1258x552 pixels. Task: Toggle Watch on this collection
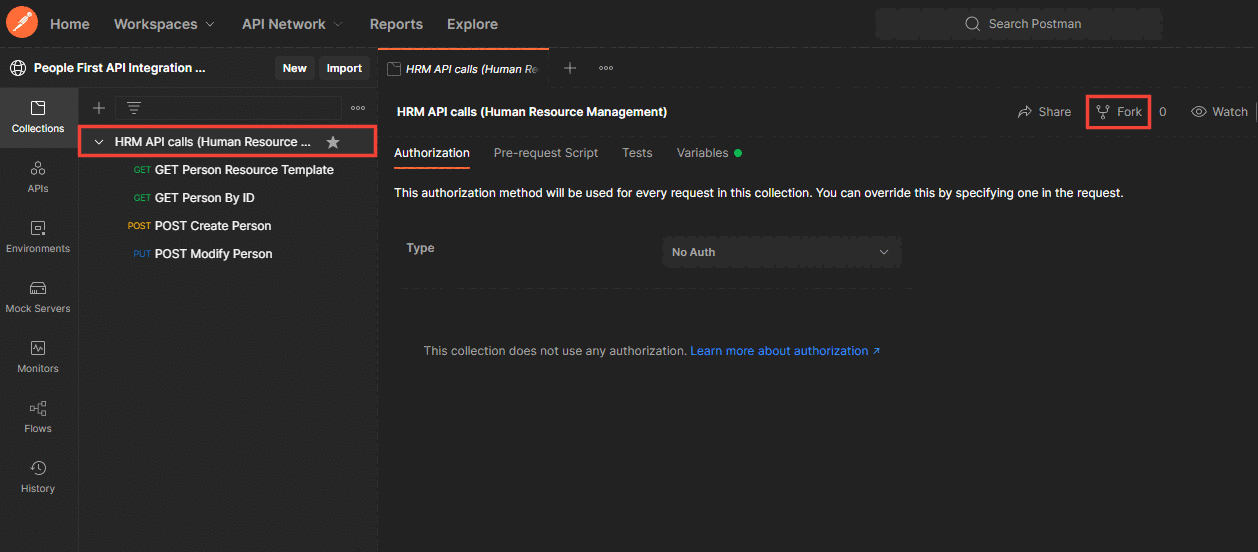(x=1219, y=112)
